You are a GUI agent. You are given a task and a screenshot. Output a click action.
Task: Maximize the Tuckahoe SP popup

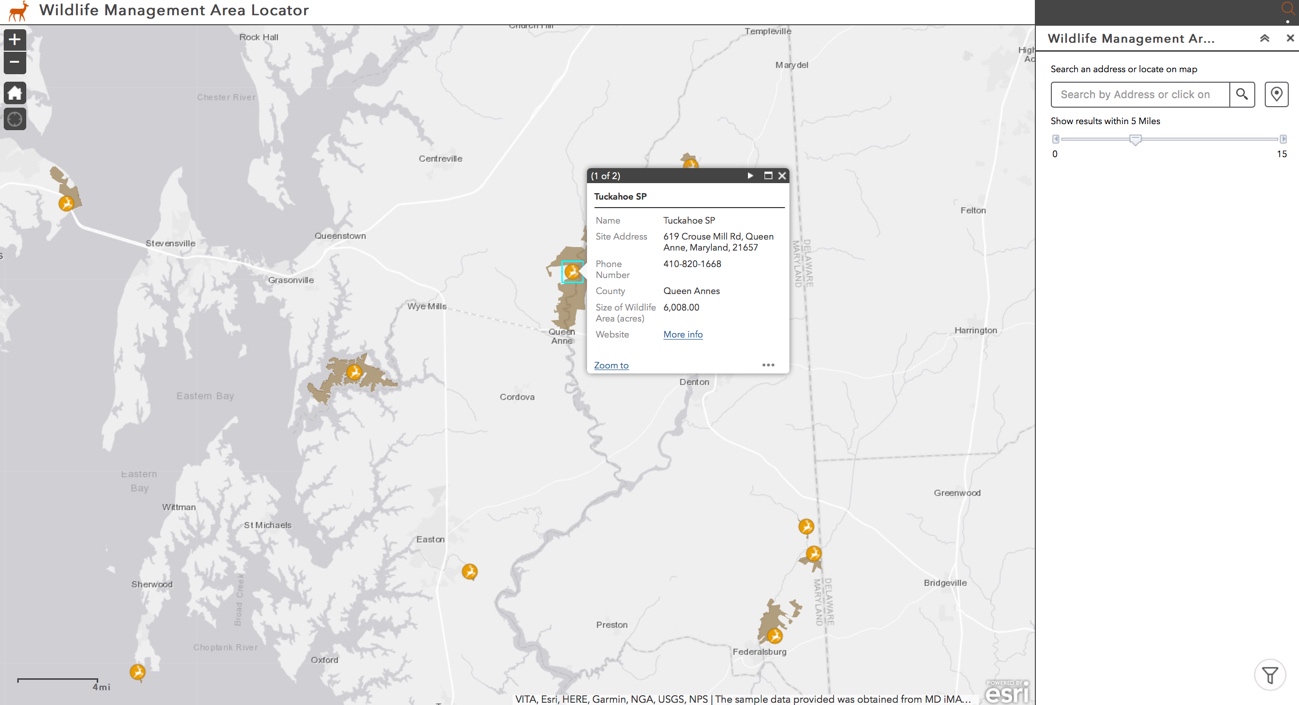(768, 176)
